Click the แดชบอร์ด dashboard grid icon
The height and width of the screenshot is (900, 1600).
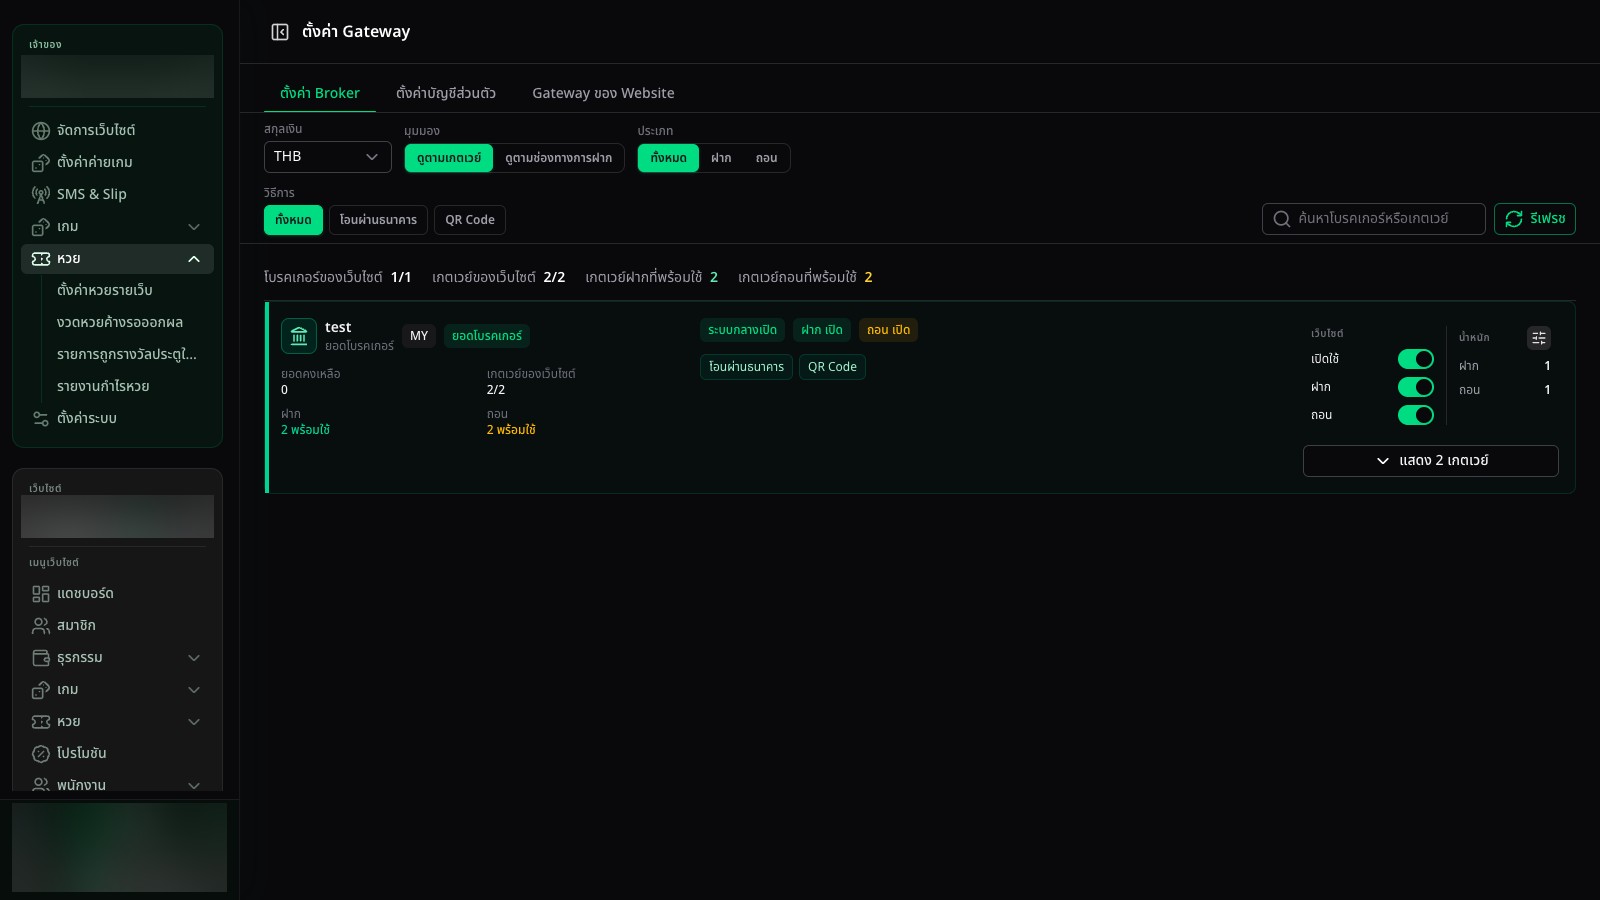[x=41, y=594]
